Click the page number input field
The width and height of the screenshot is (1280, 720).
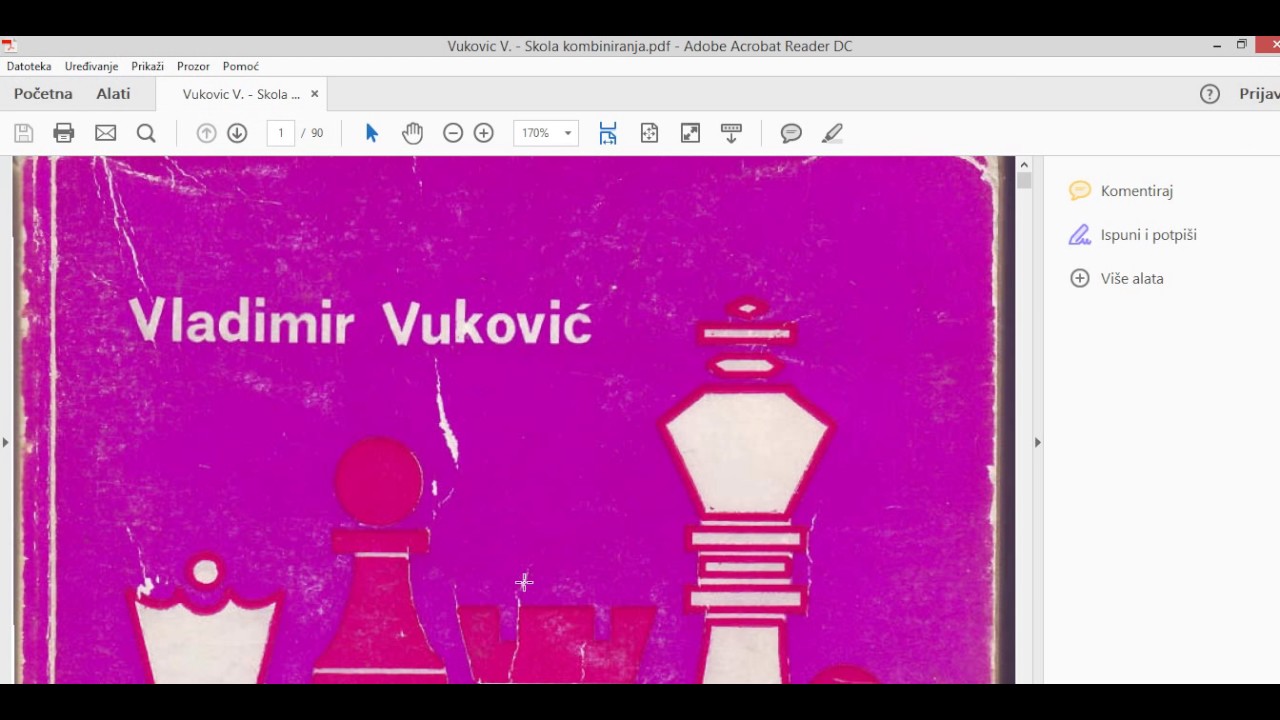coord(281,133)
